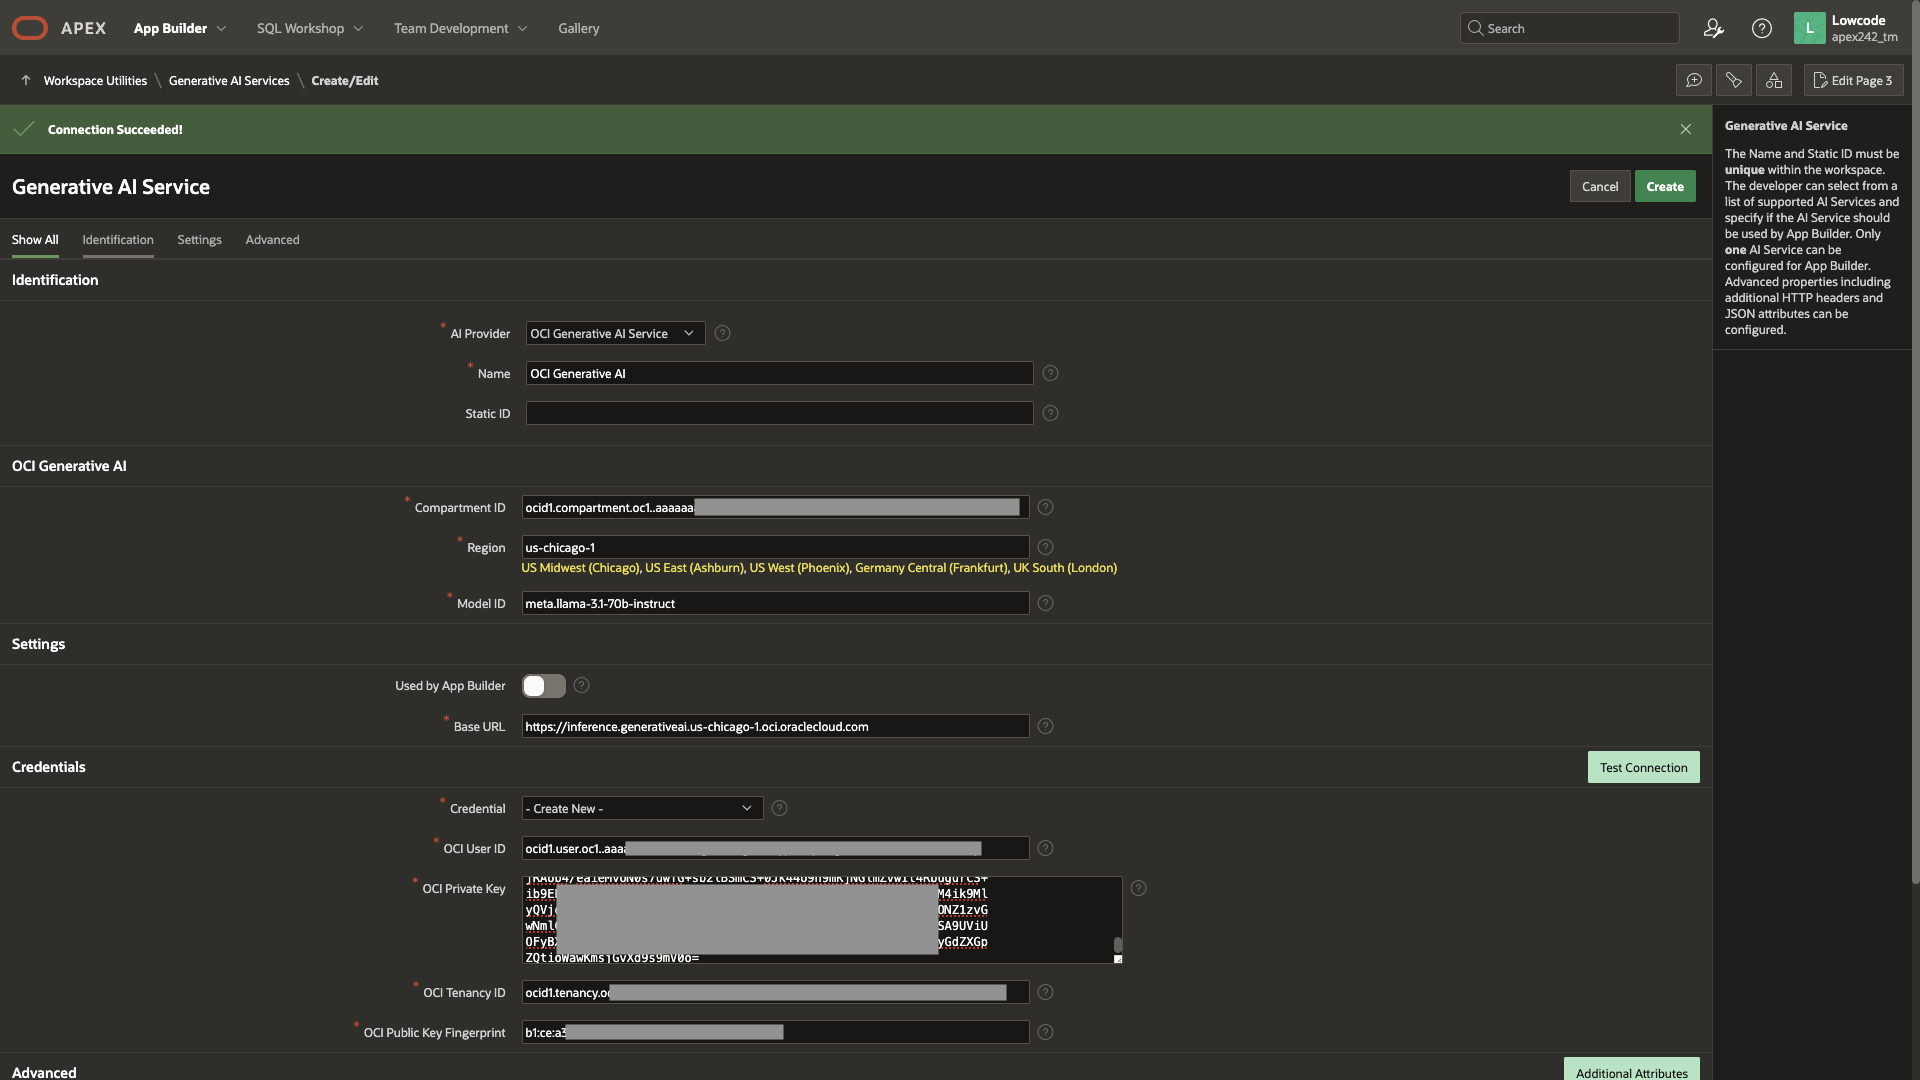Viewport: 1920px width, 1080px height.
Task: Open the administration user icon menu
Action: [1713, 28]
